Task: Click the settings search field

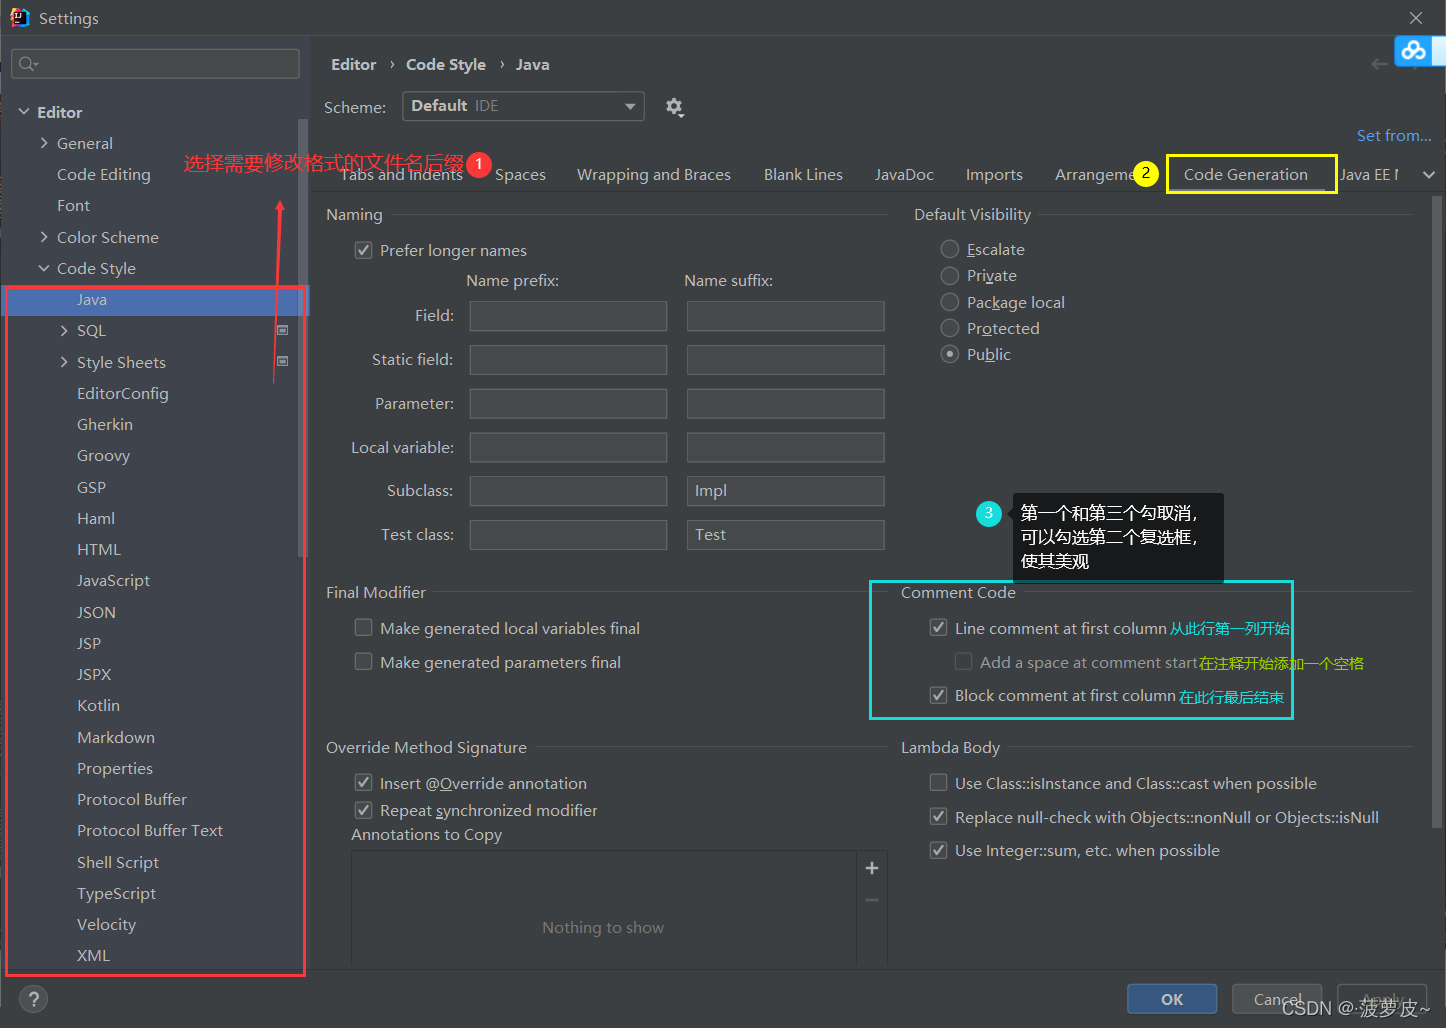Action: (156, 64)
